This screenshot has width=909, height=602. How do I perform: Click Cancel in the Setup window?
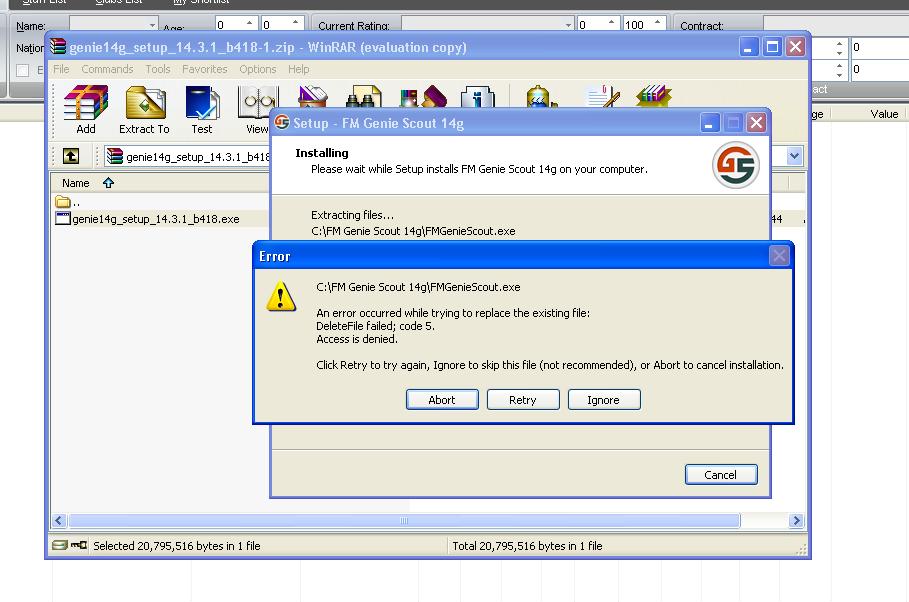[720, 475]
